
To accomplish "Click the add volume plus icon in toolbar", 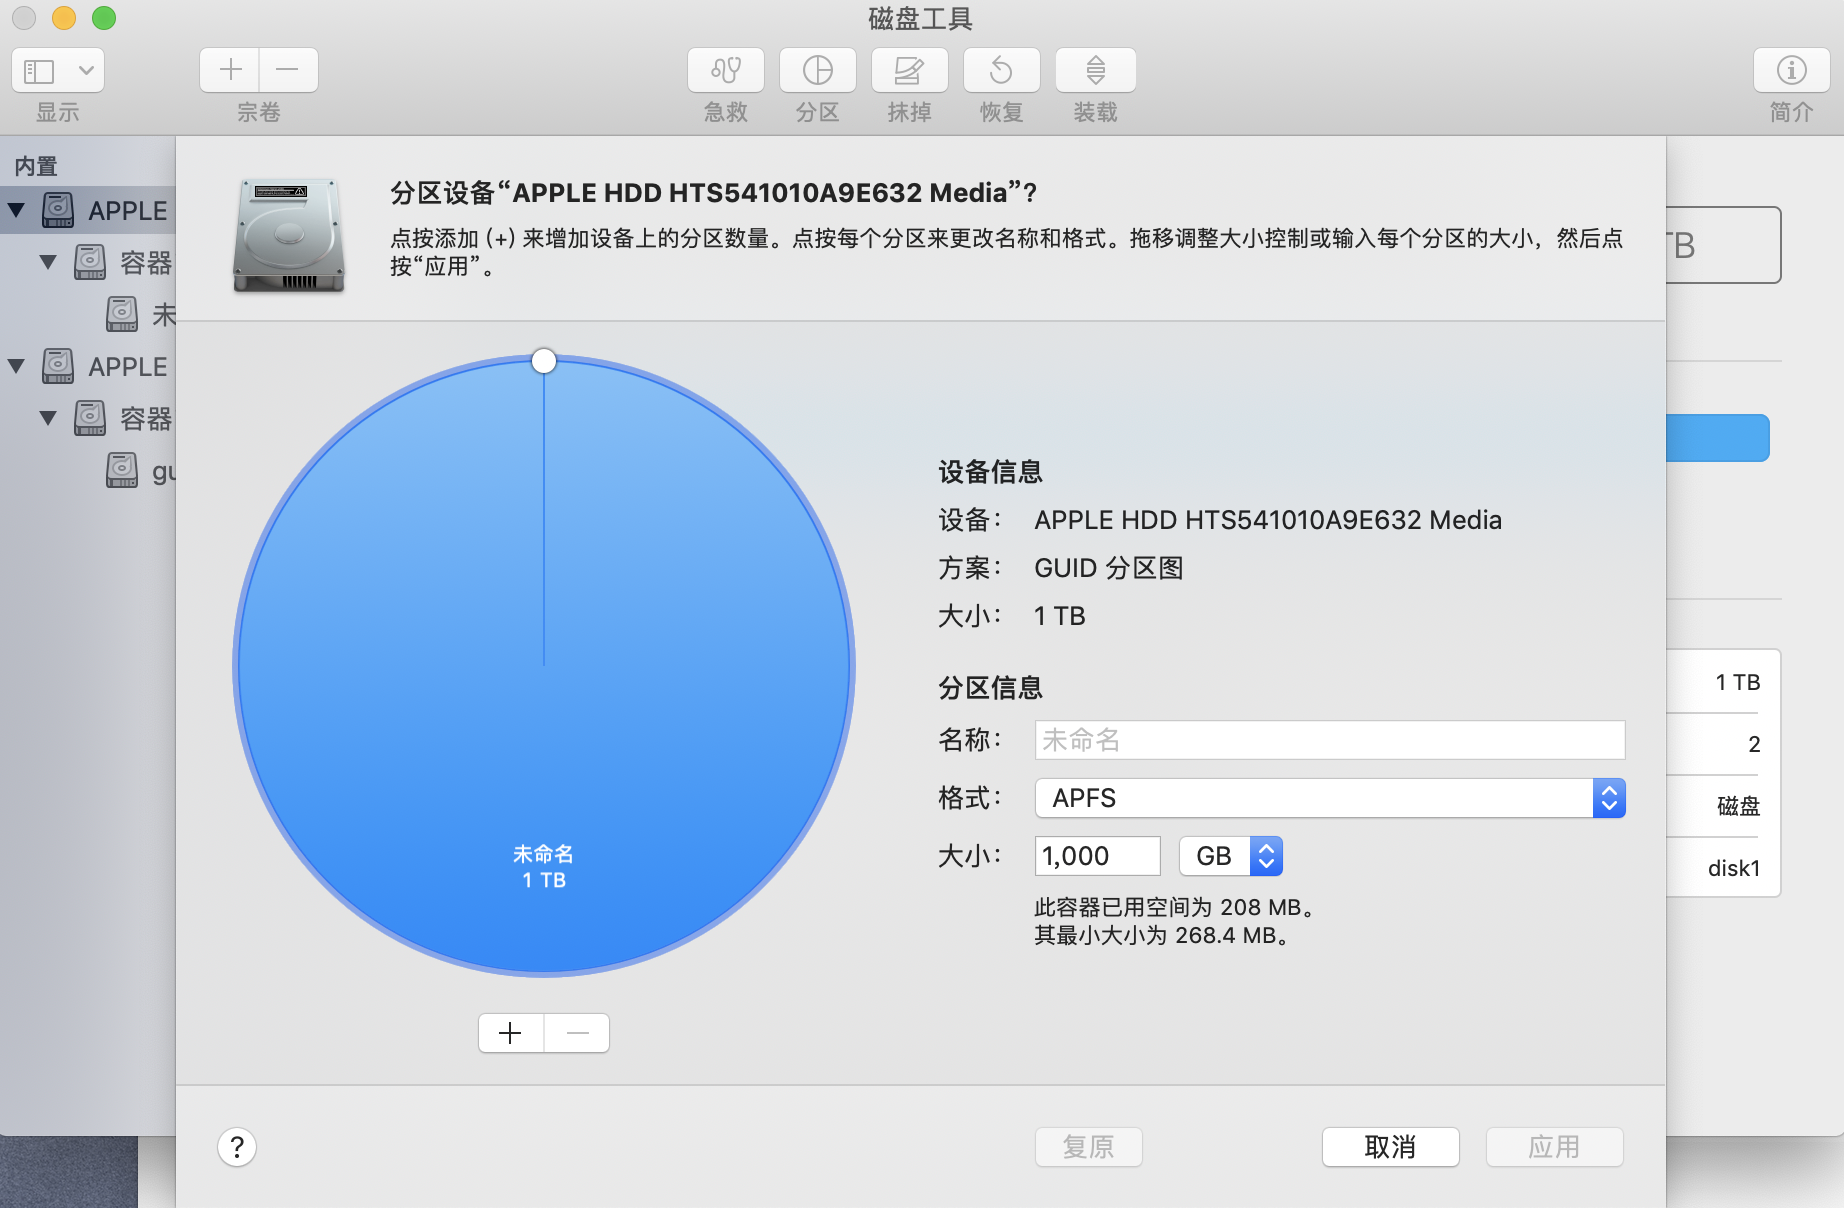I will coord(230,70).
